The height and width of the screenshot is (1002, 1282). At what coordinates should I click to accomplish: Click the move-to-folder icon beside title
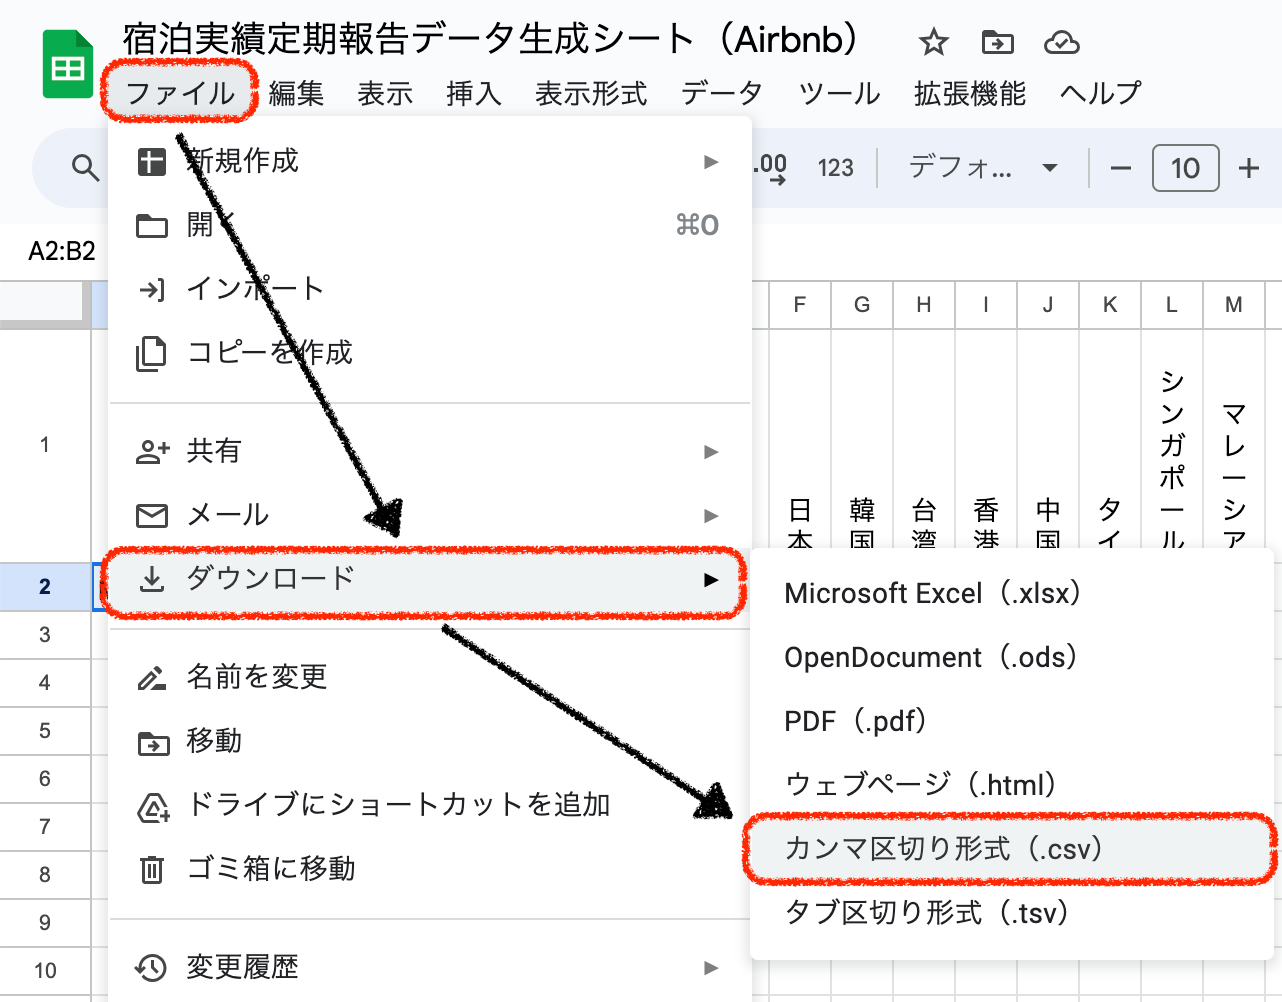(x=997, y=42)
